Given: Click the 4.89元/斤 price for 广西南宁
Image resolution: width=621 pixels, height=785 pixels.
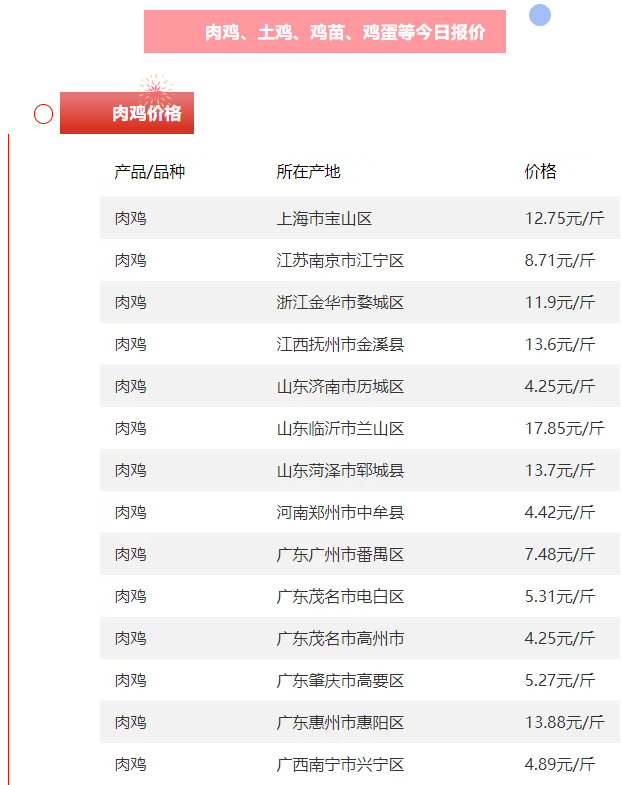Looking at the screenshot, I should pos(560,764).
